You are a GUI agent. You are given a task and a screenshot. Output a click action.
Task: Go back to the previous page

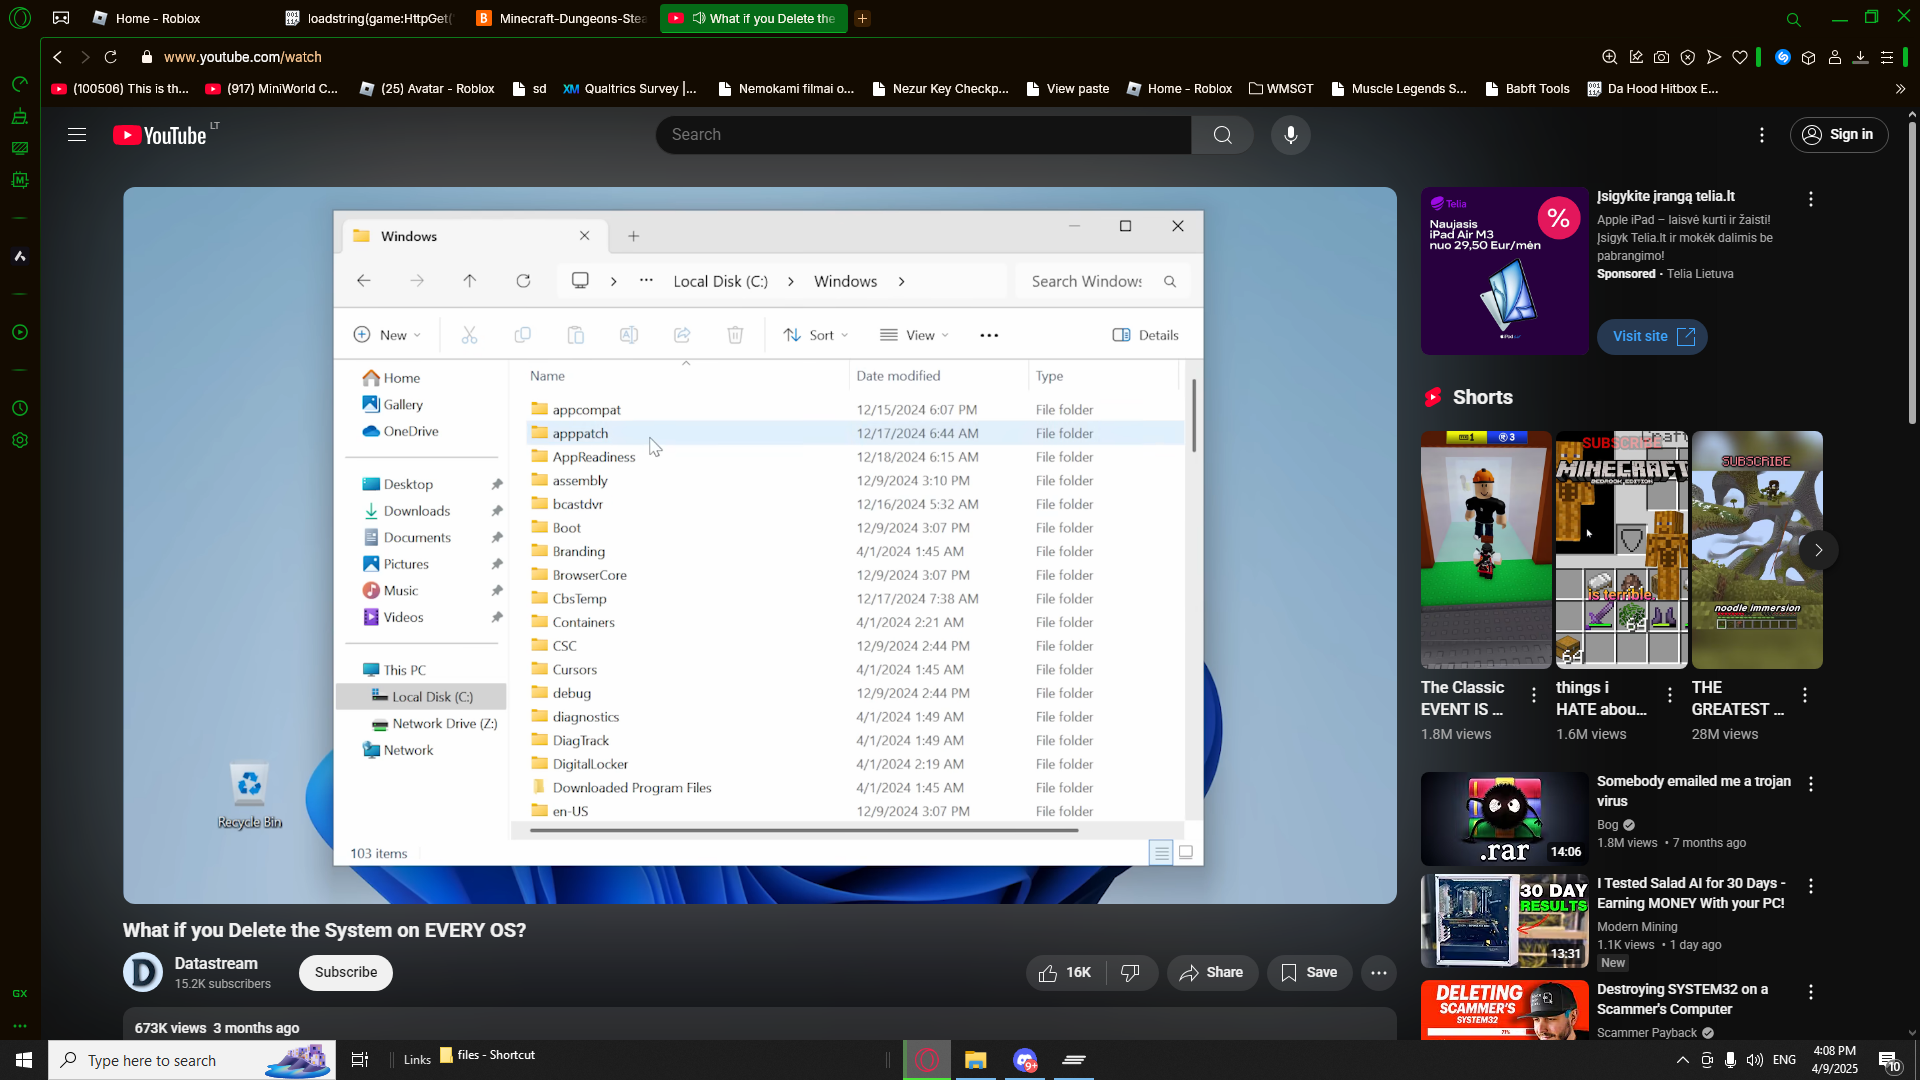[58, 57]
